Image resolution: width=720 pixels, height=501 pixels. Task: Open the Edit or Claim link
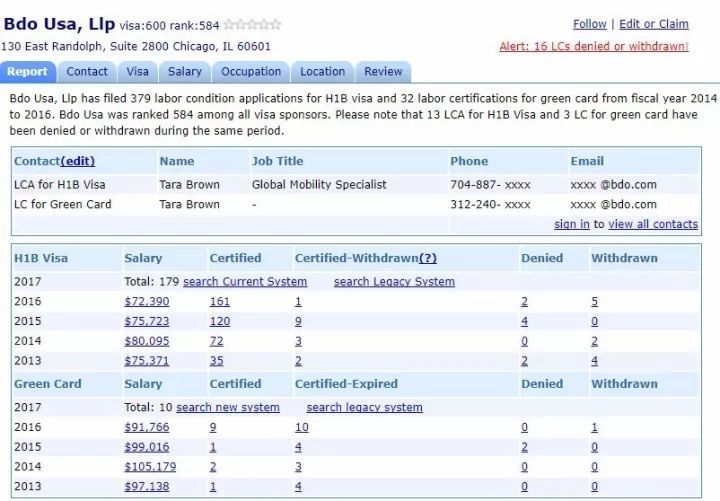tap(654, 24)
